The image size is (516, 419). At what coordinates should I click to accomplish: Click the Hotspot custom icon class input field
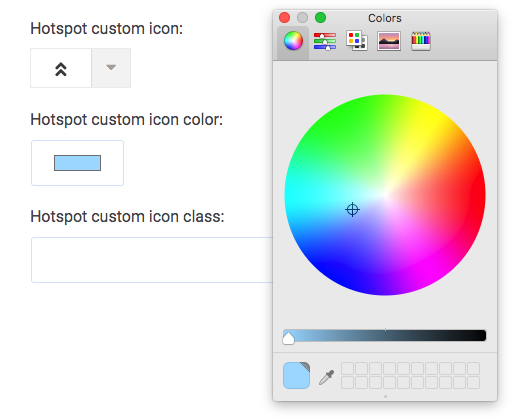[x=152, y=260]
